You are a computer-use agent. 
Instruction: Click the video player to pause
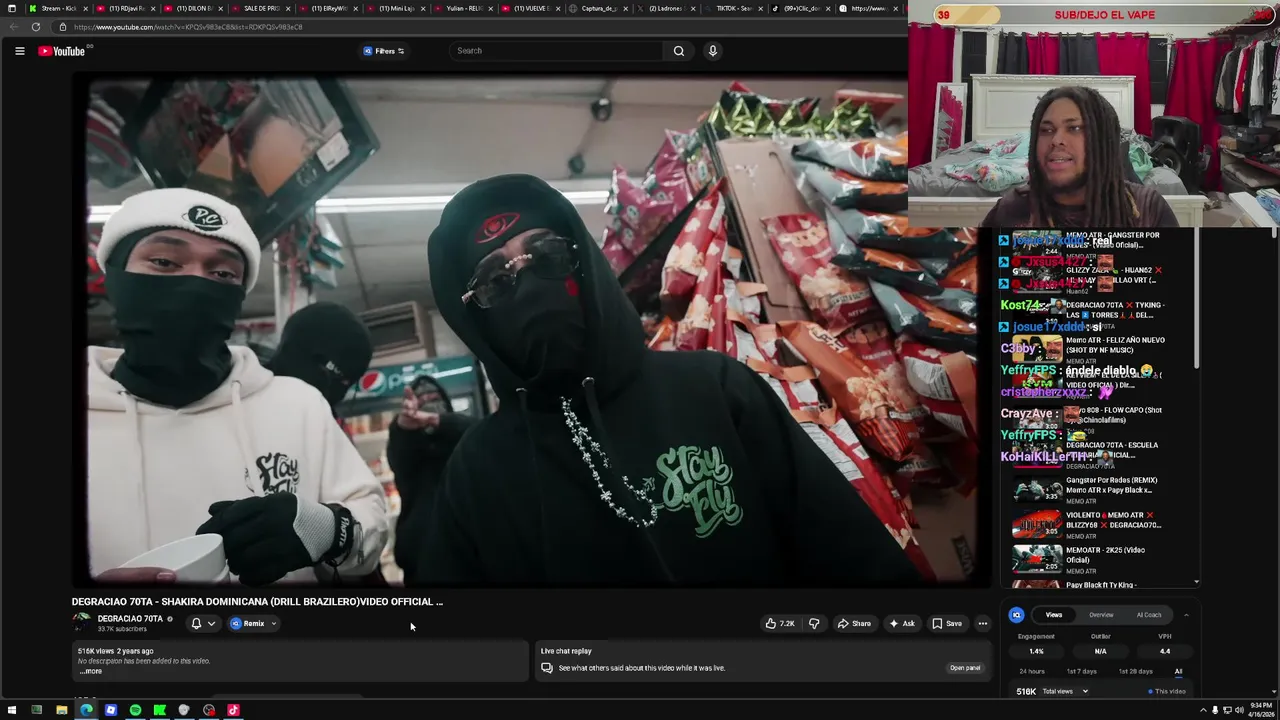(532, 330)
